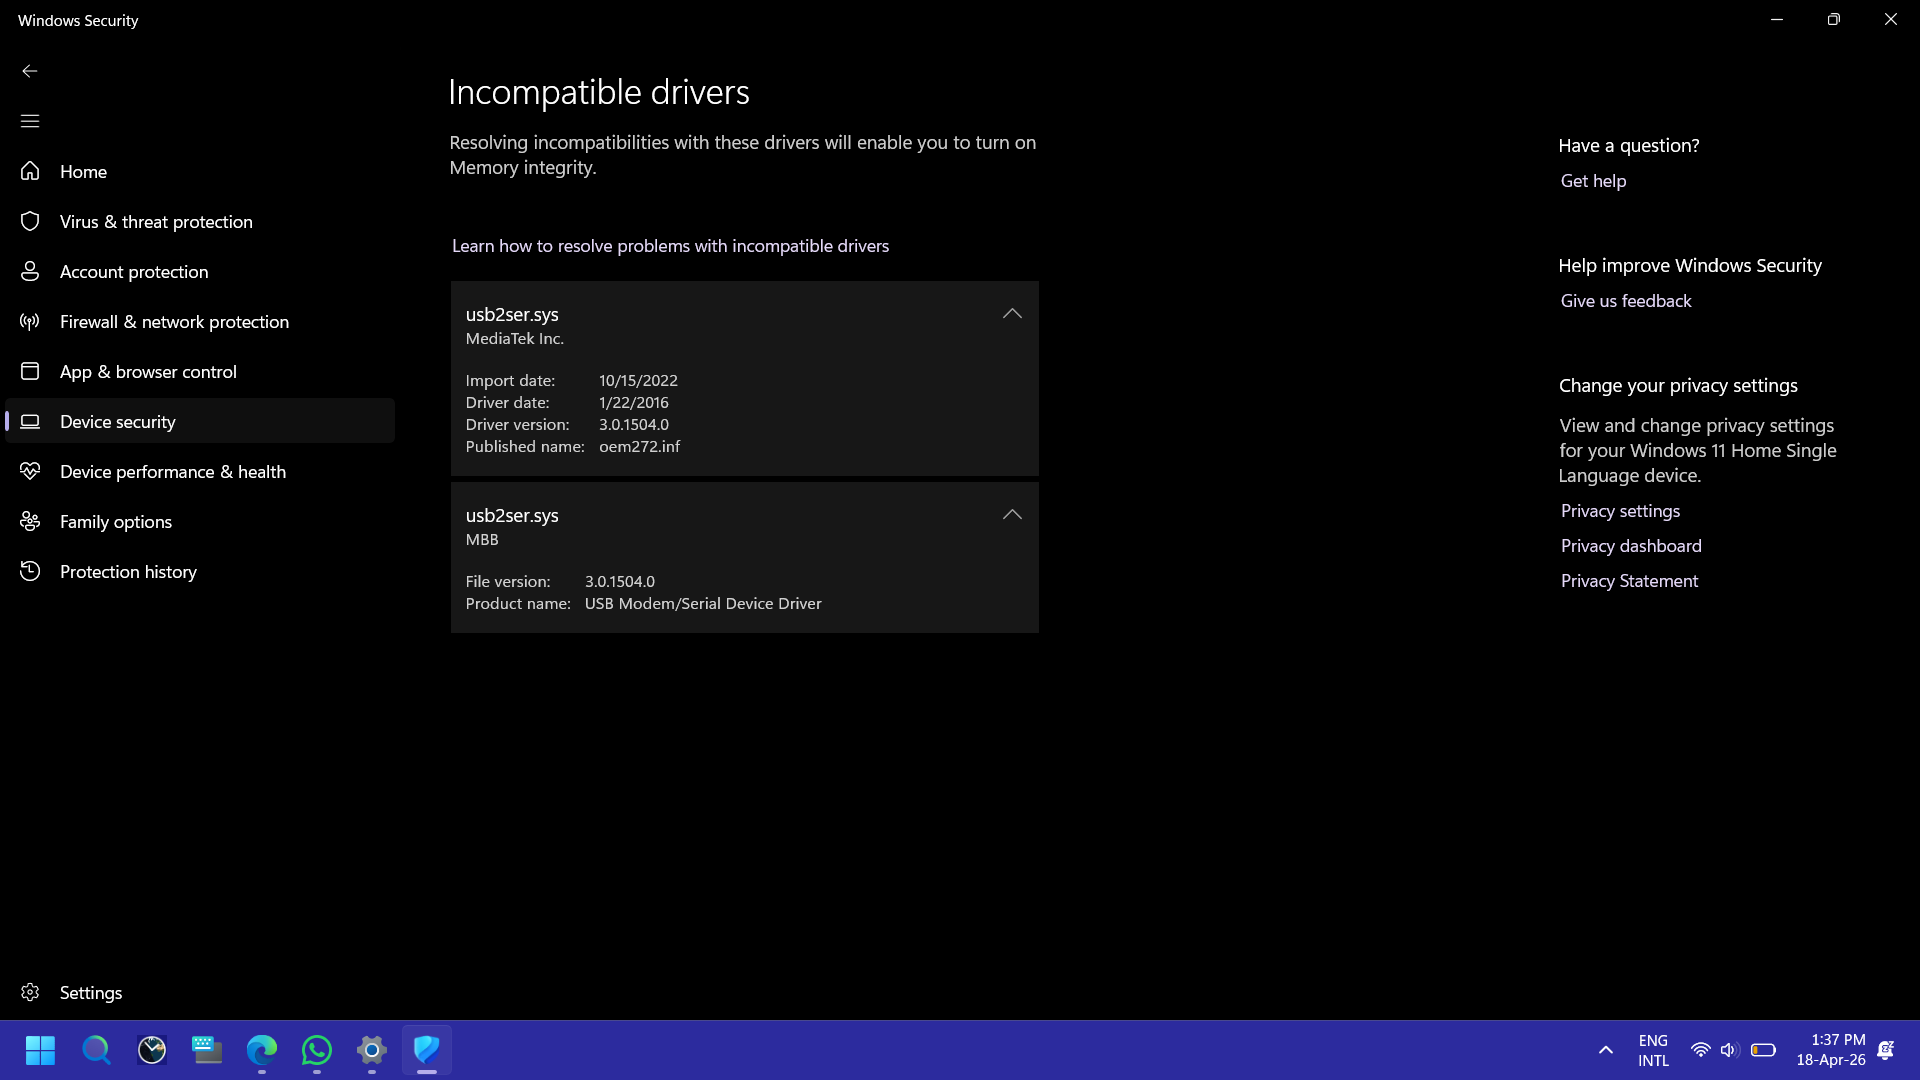Click the published name oem272.inf

pyautogui.click(x=639, y=447)
